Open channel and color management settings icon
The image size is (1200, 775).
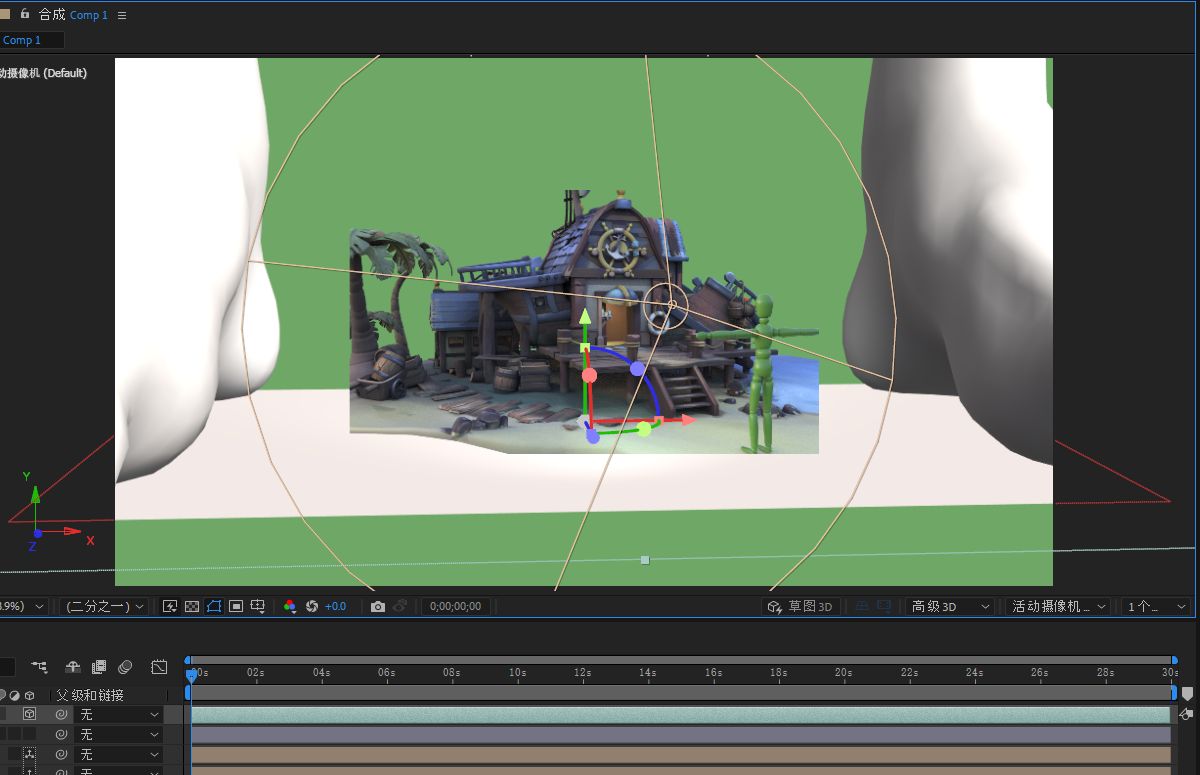289,606
